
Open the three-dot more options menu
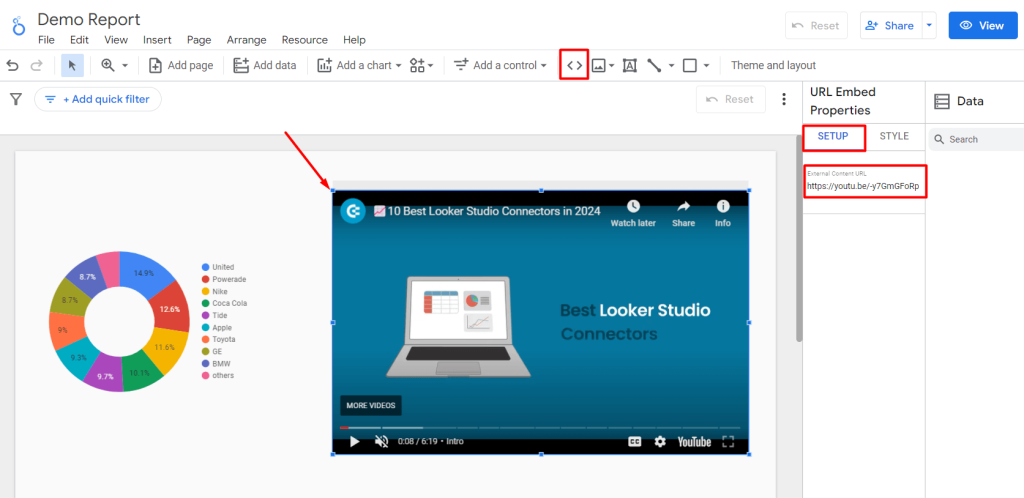pyautogui.click(x=784, y=99)
